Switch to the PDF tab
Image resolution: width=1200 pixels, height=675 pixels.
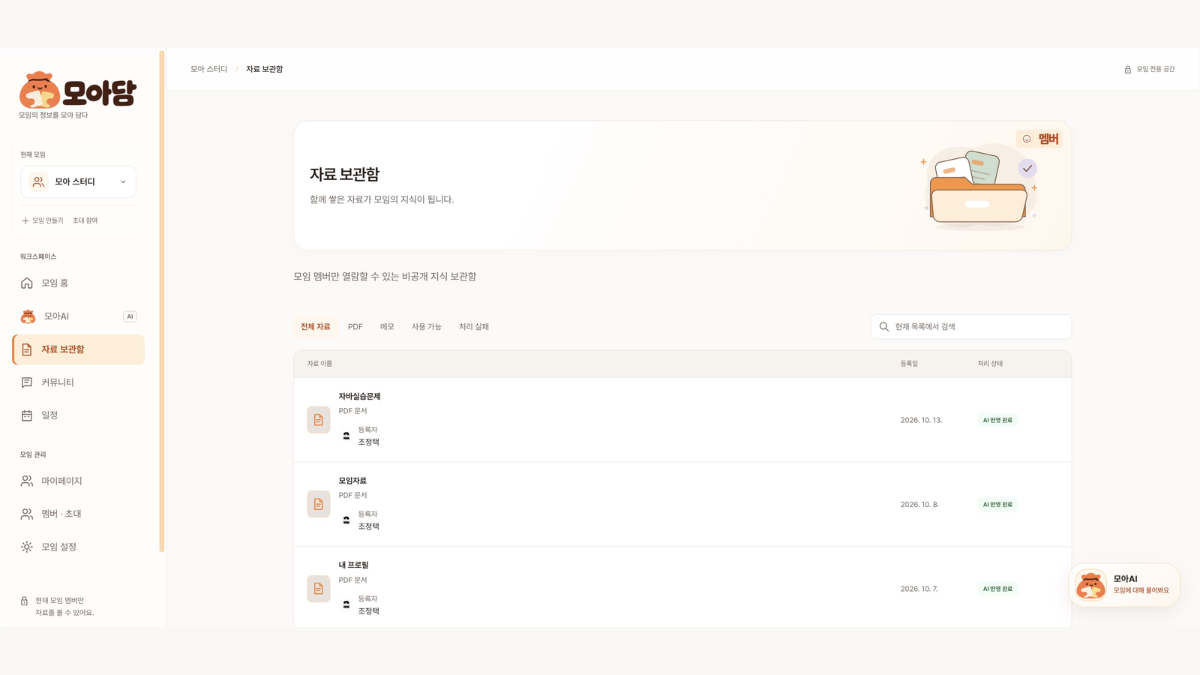click(x=355, y=327)
